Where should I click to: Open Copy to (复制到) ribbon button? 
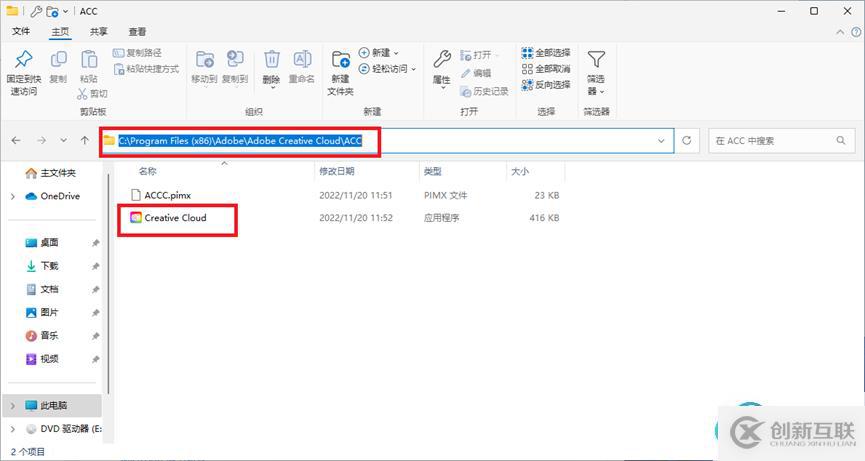235,67
